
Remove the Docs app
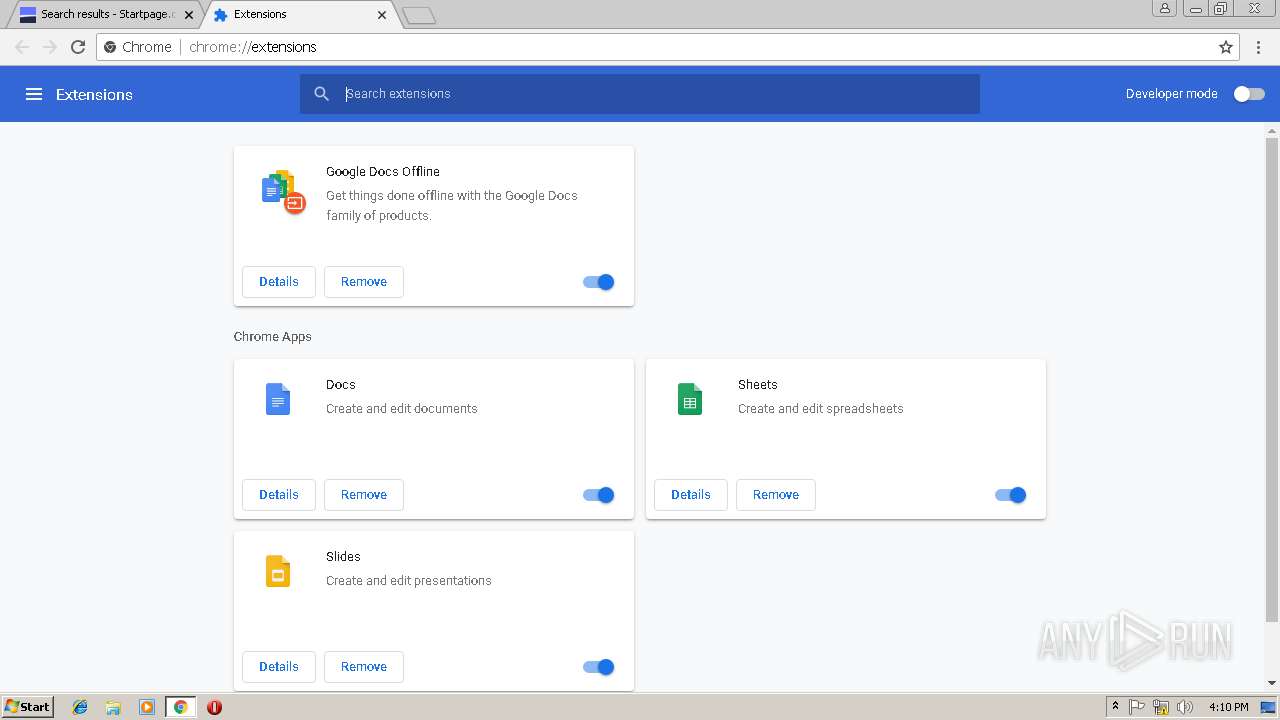point(364,495)
